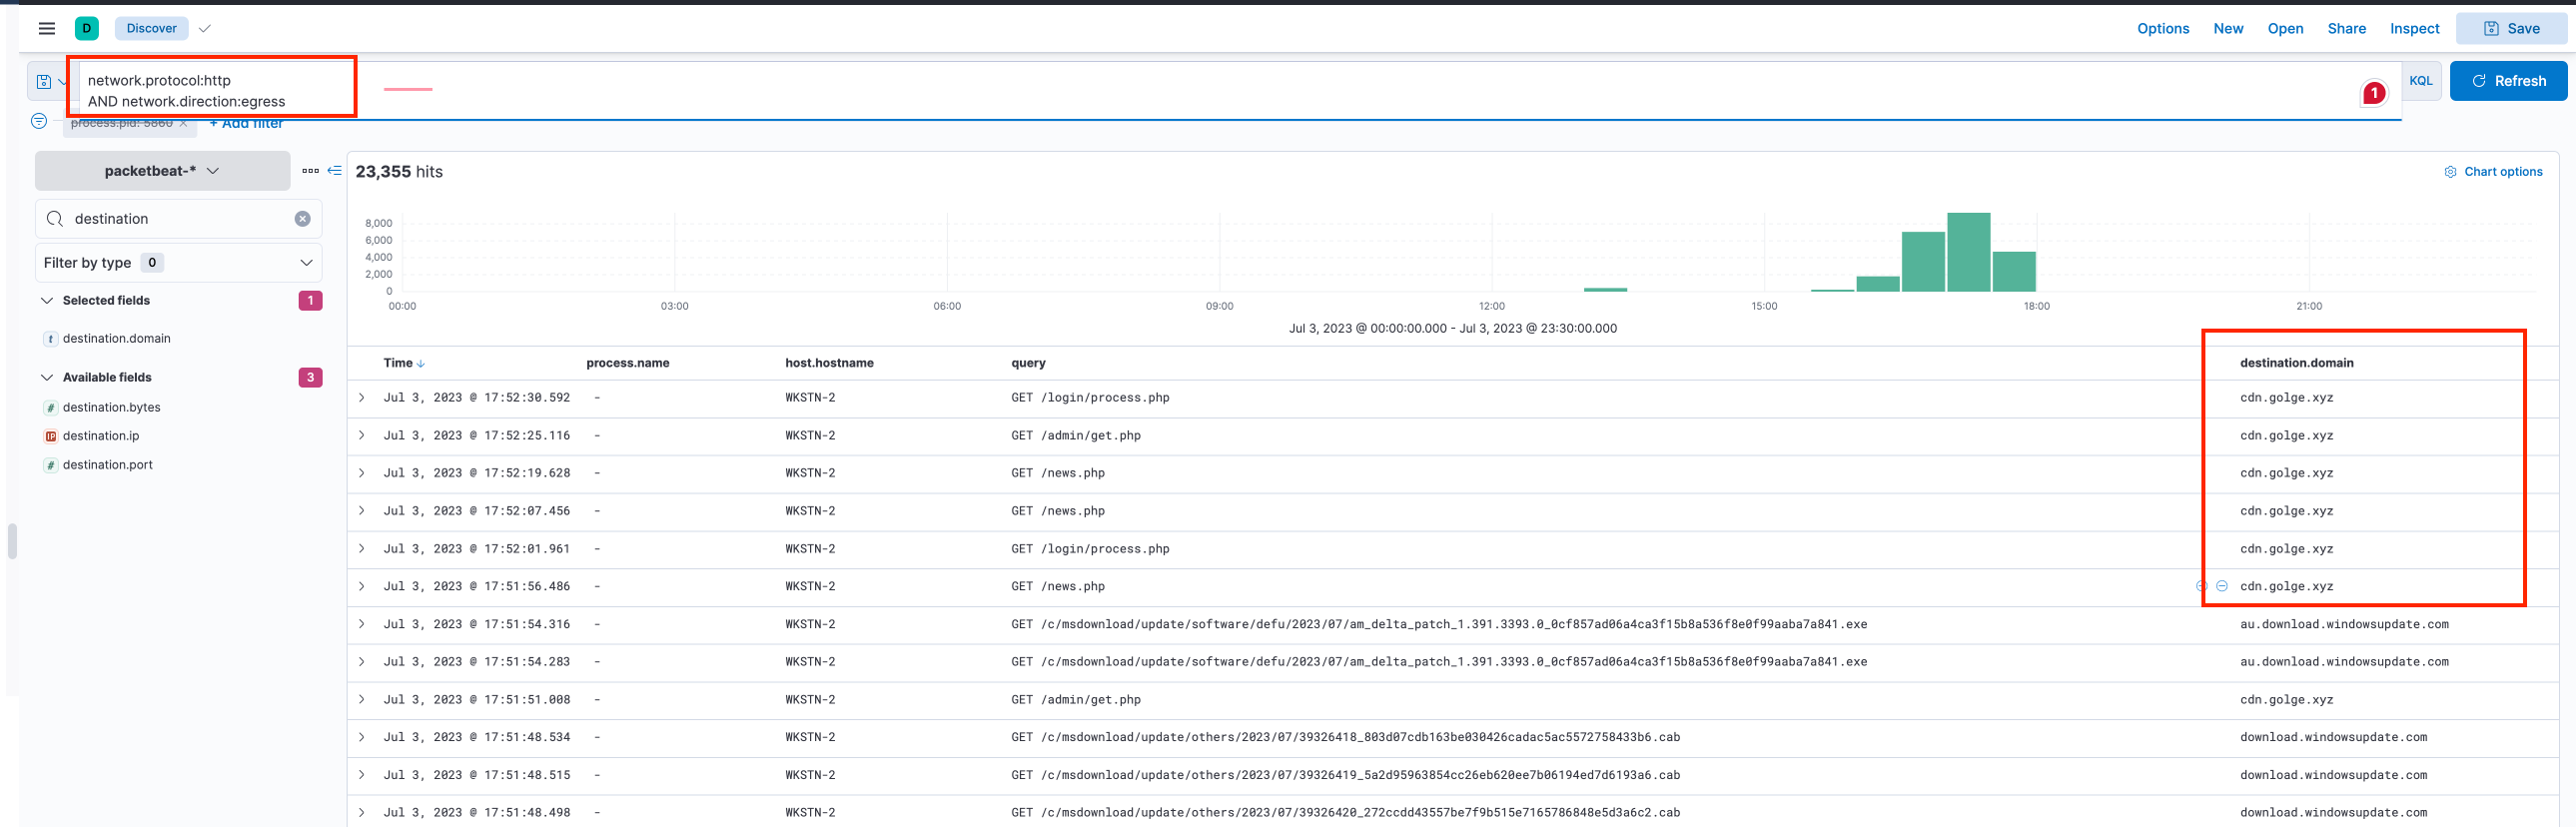The image size is (2576, 827).
Task: Click the small histogram bar near 13:00
Action: coord(1605,290)
